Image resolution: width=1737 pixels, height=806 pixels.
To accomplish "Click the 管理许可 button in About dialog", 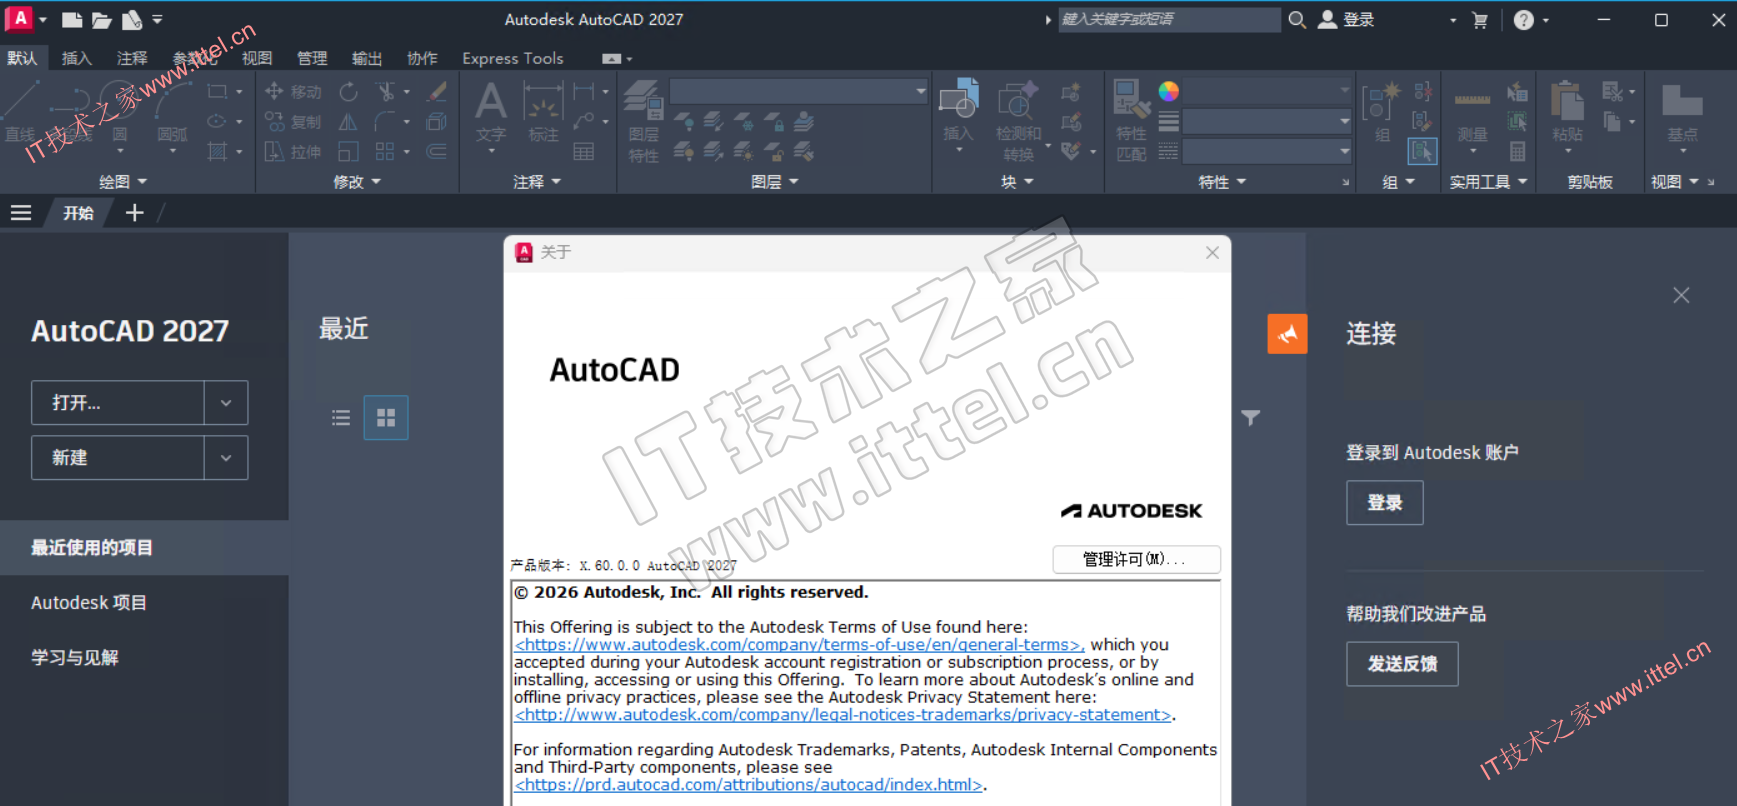I will (1135, 559).
